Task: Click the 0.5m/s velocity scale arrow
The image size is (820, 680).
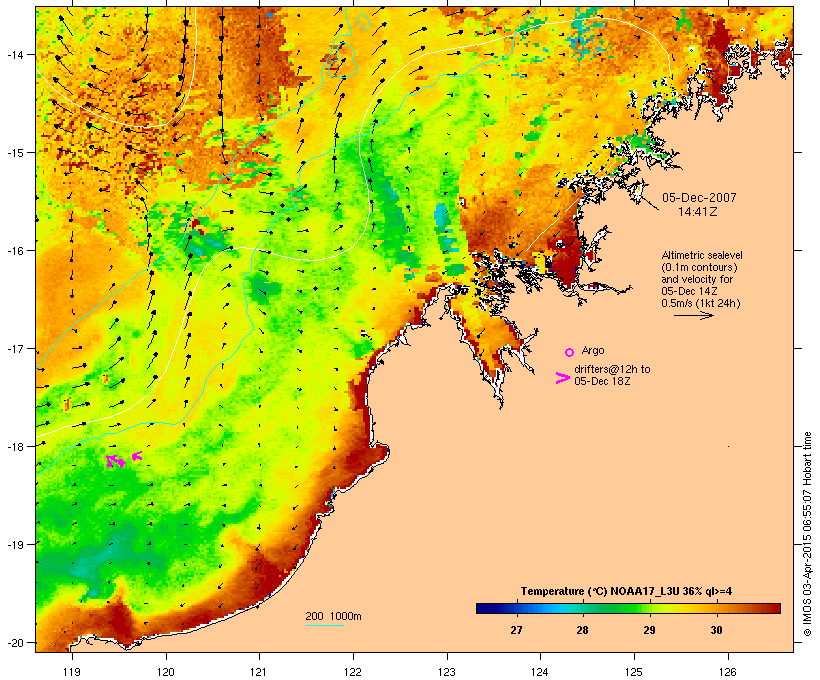Action: click(x=693, y=315)
